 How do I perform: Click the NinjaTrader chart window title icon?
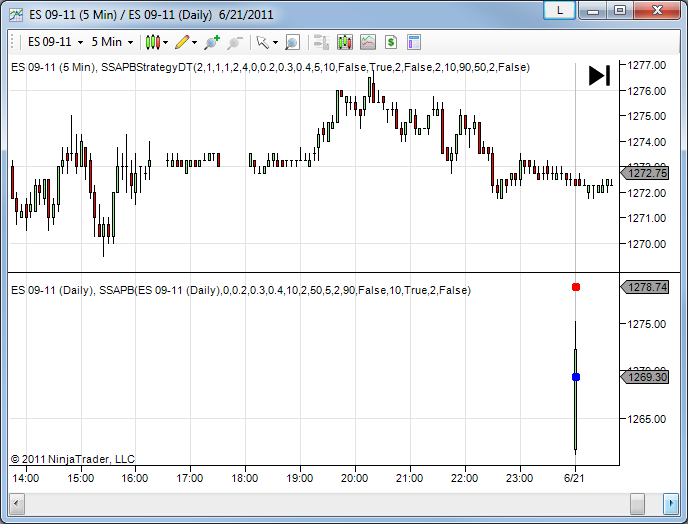(x=16, y=14)
